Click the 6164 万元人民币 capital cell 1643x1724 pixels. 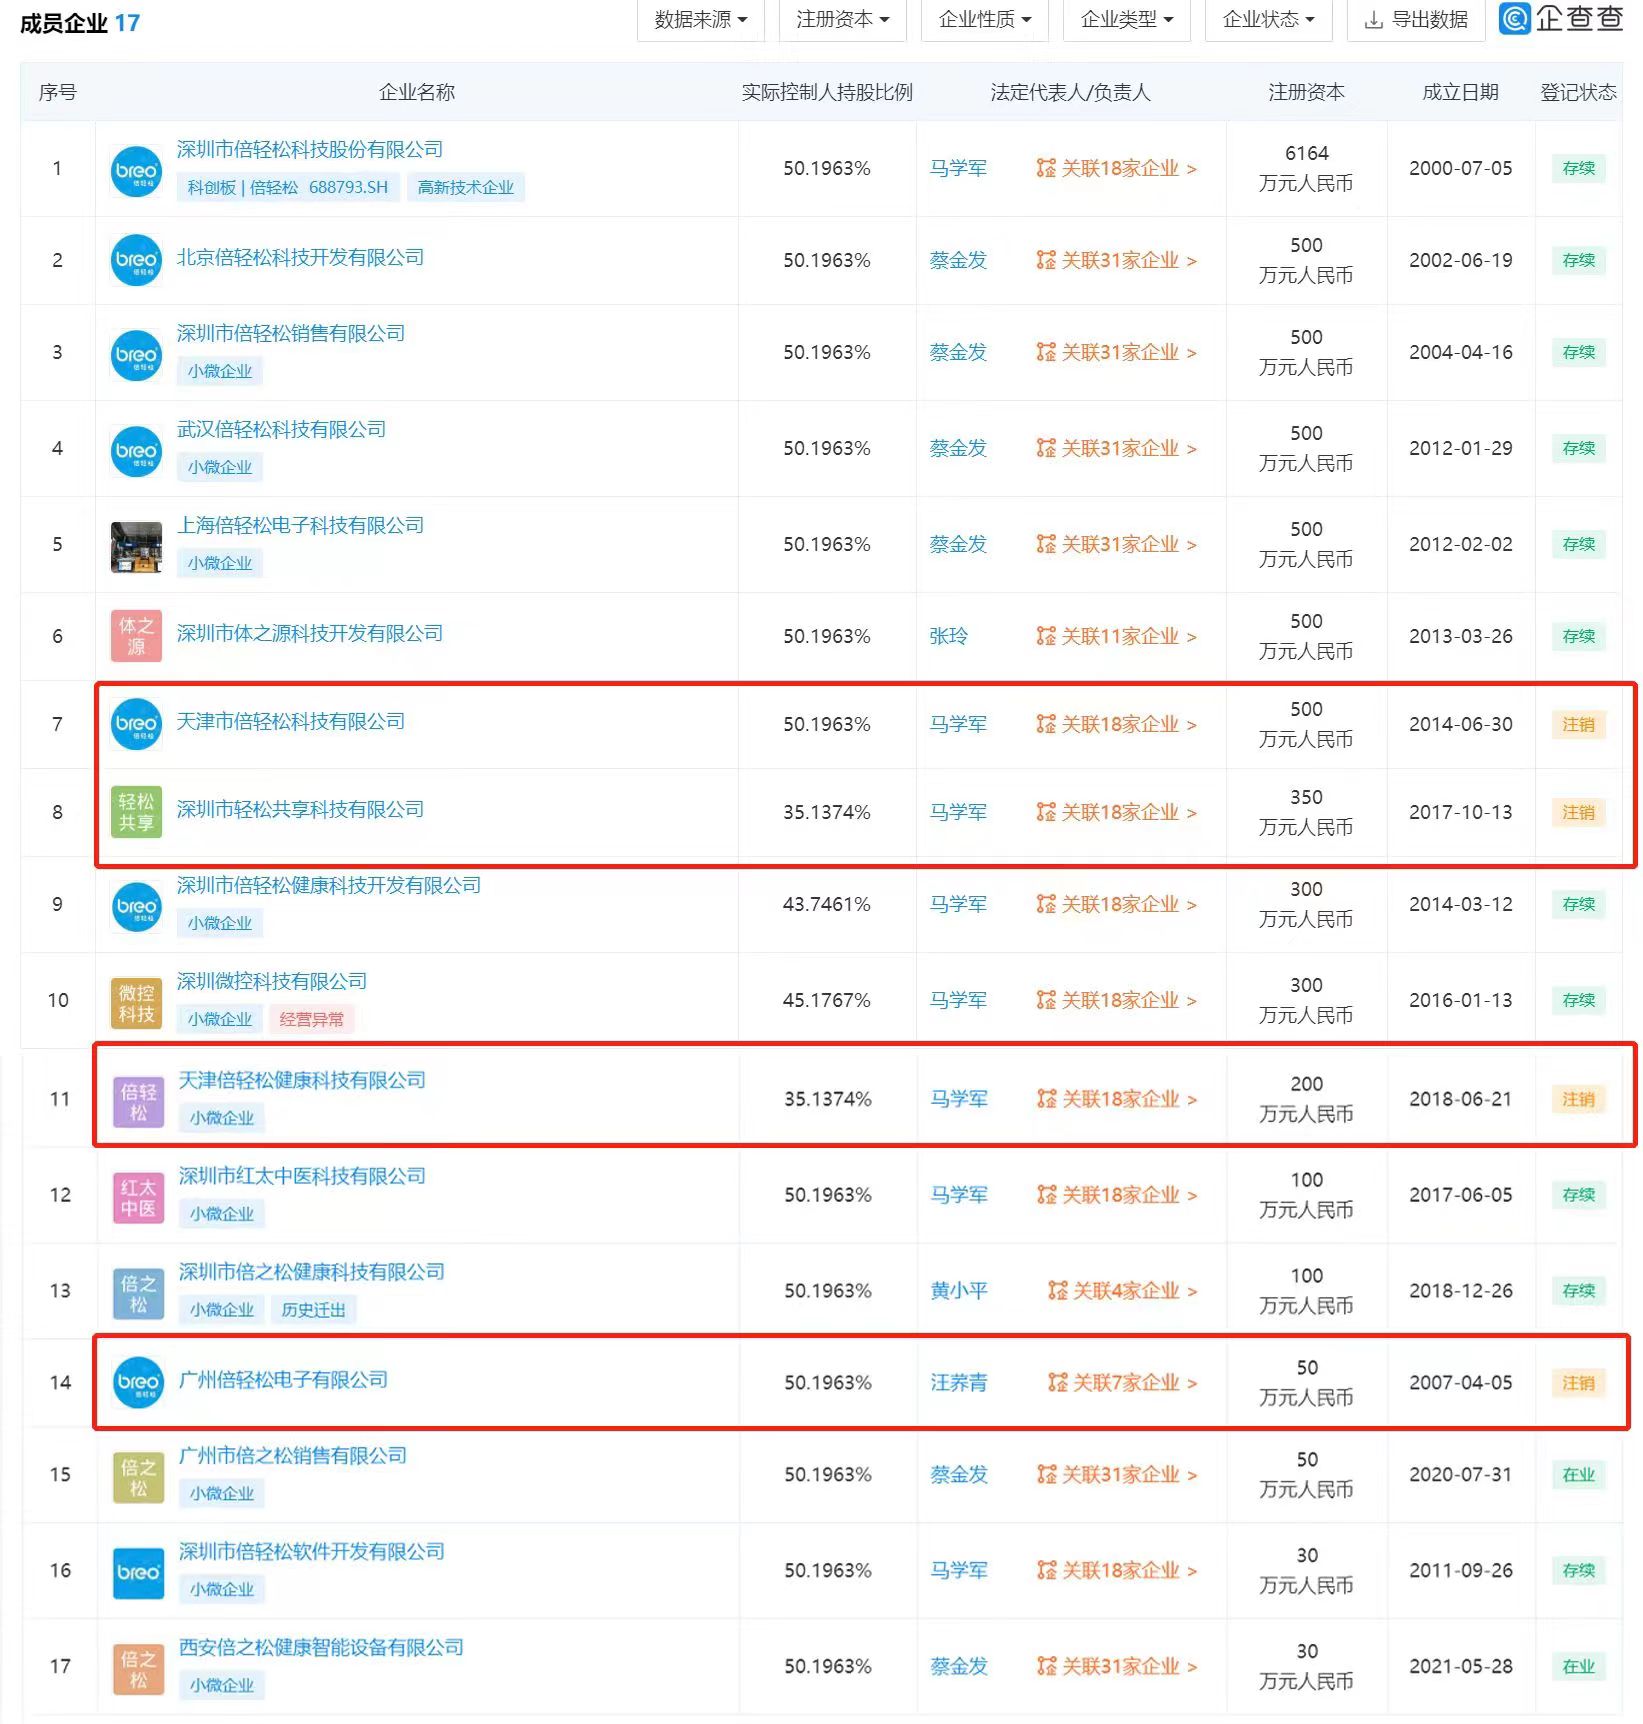click(x=1306, y=168)
